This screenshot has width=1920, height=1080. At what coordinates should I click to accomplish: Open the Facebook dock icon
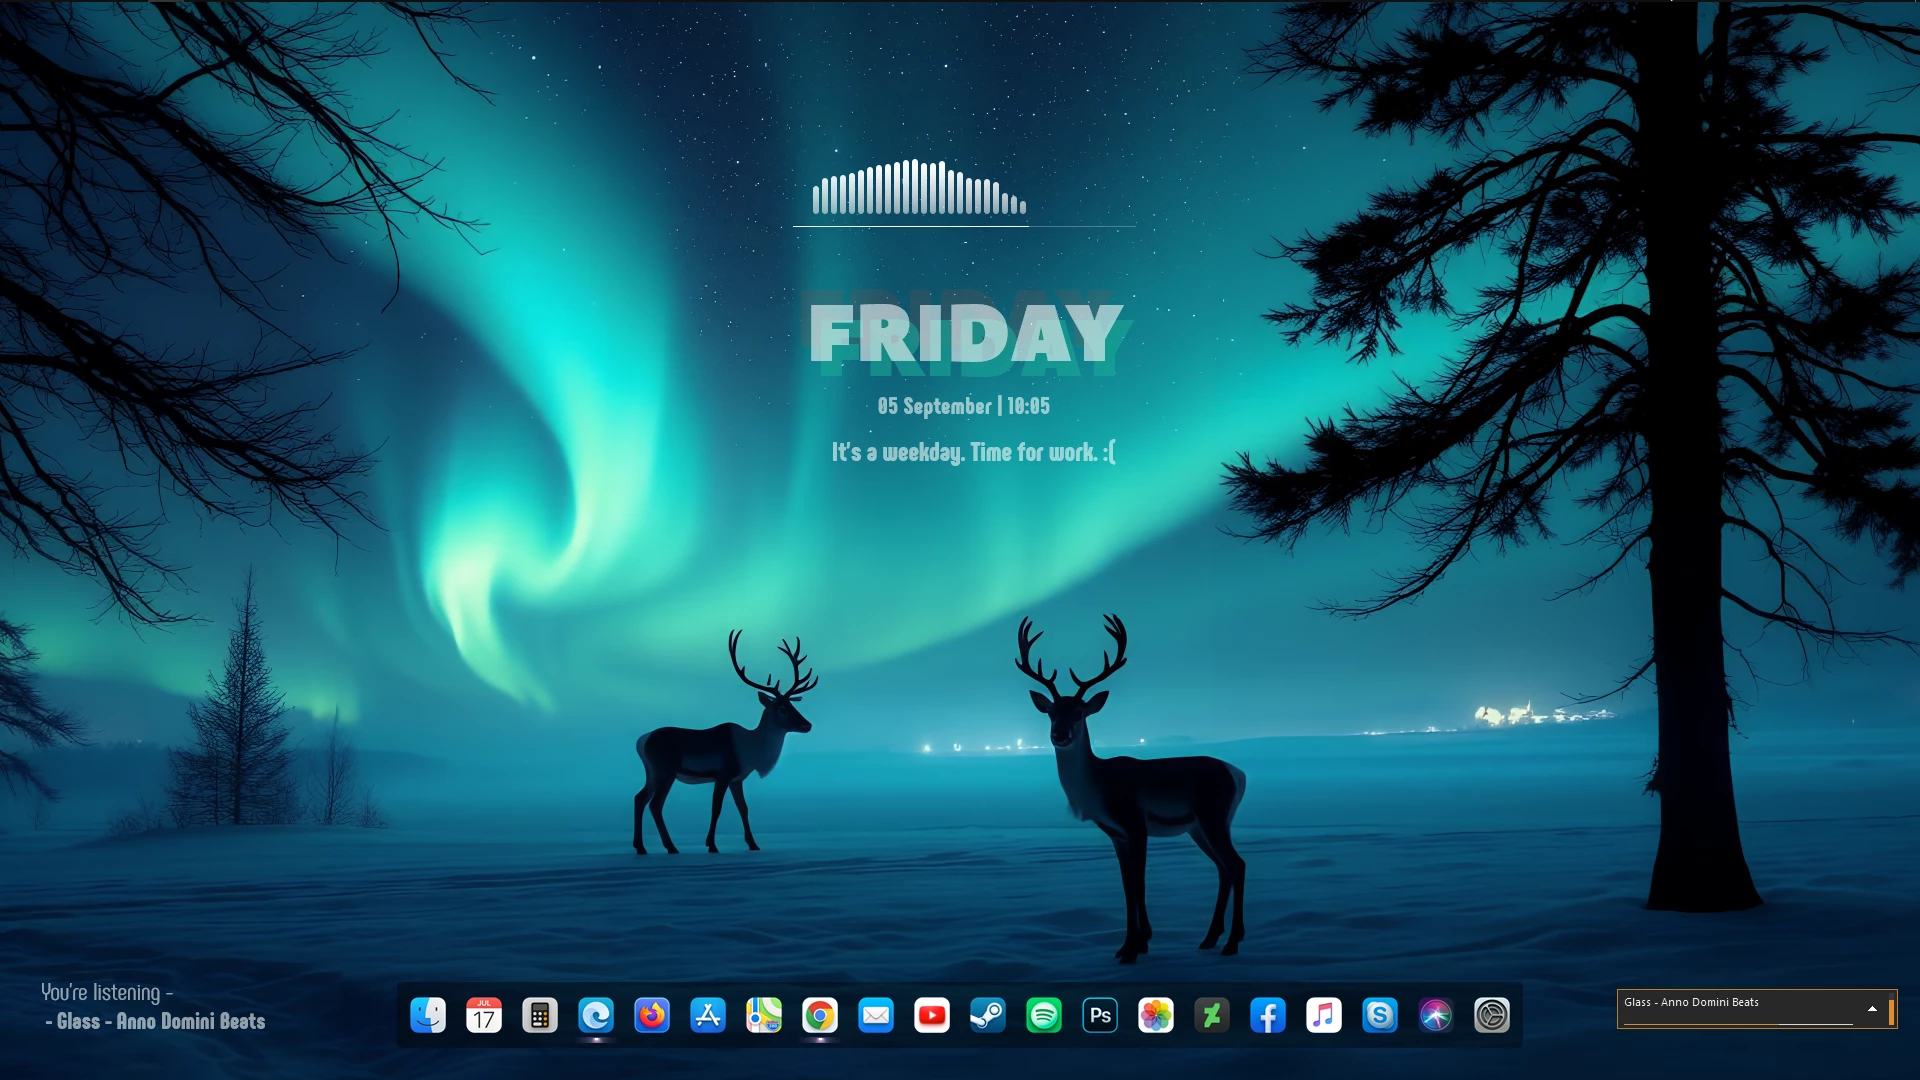(x=1268, y=1015)
